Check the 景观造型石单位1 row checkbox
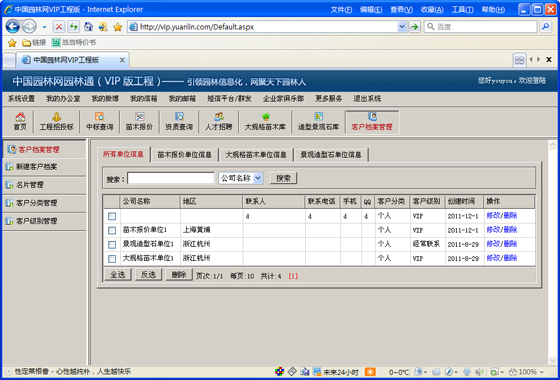 (112, 245)
